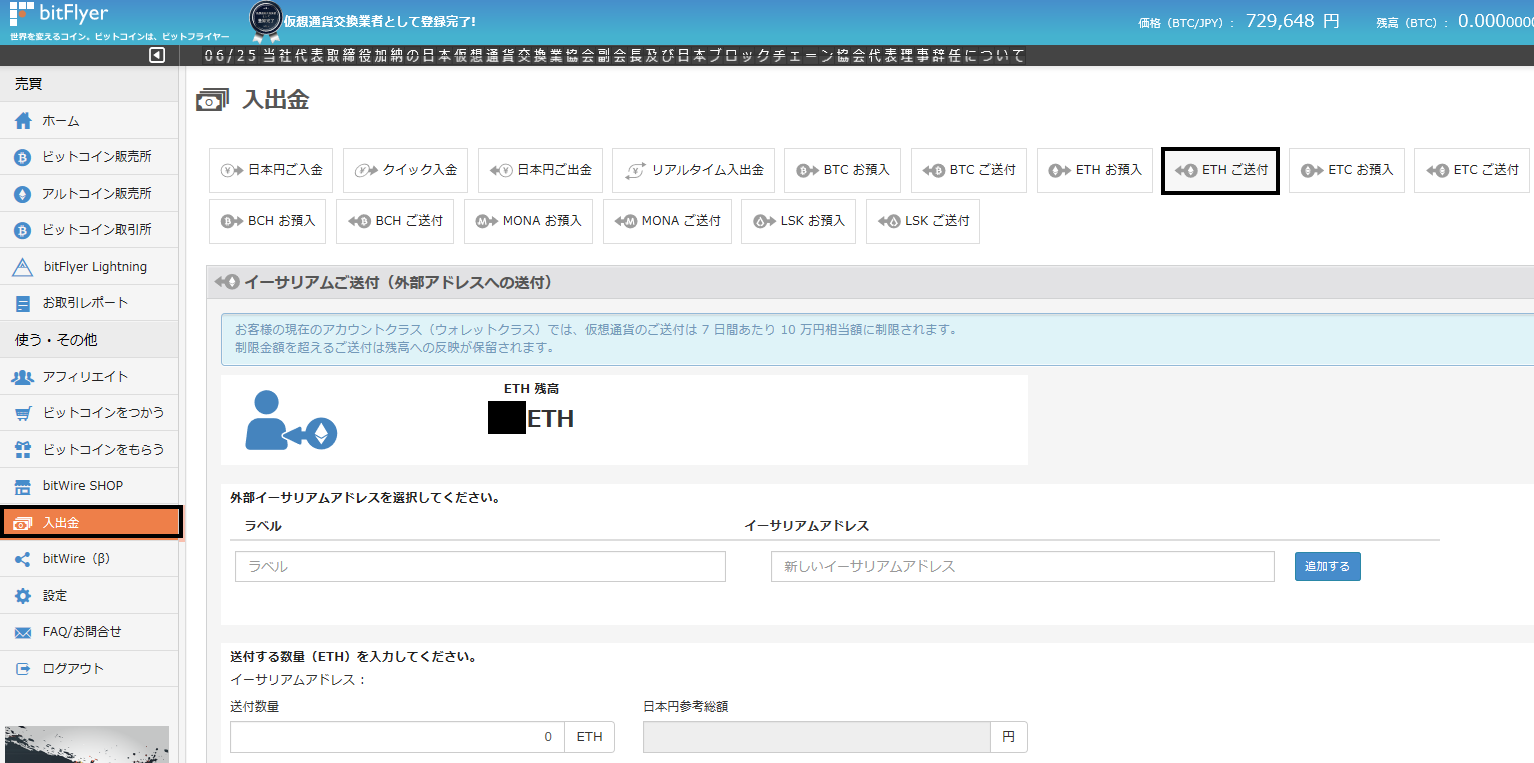Open the LSK お預入 tab
This screenshot has height=763, width=1534.
[798, 221]
